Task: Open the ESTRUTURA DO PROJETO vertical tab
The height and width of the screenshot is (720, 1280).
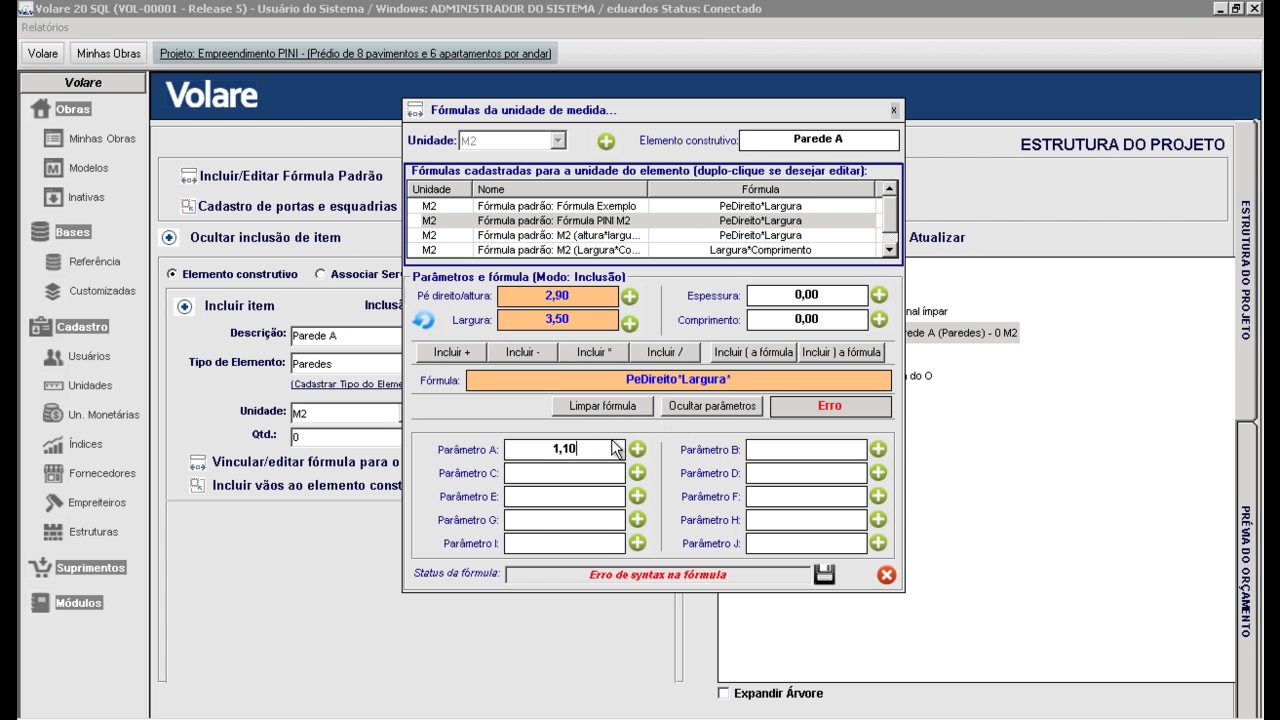Action: (1246, 270)
